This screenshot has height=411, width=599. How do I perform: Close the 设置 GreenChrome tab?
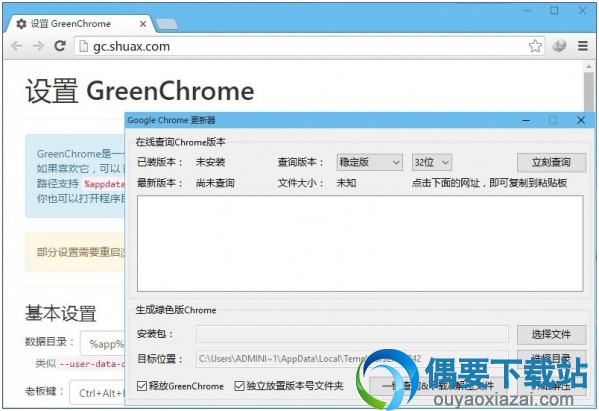(x=143, y=24)
